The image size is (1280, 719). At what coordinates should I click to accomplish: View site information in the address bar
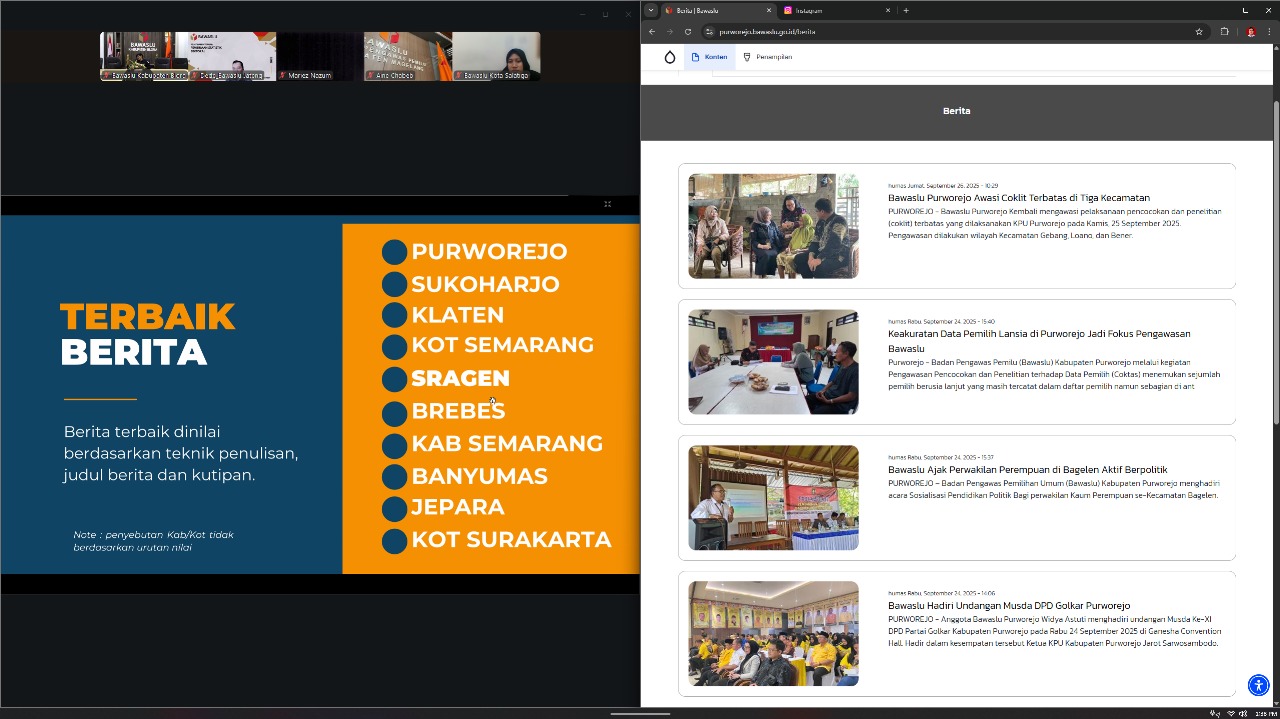[709, 32]
